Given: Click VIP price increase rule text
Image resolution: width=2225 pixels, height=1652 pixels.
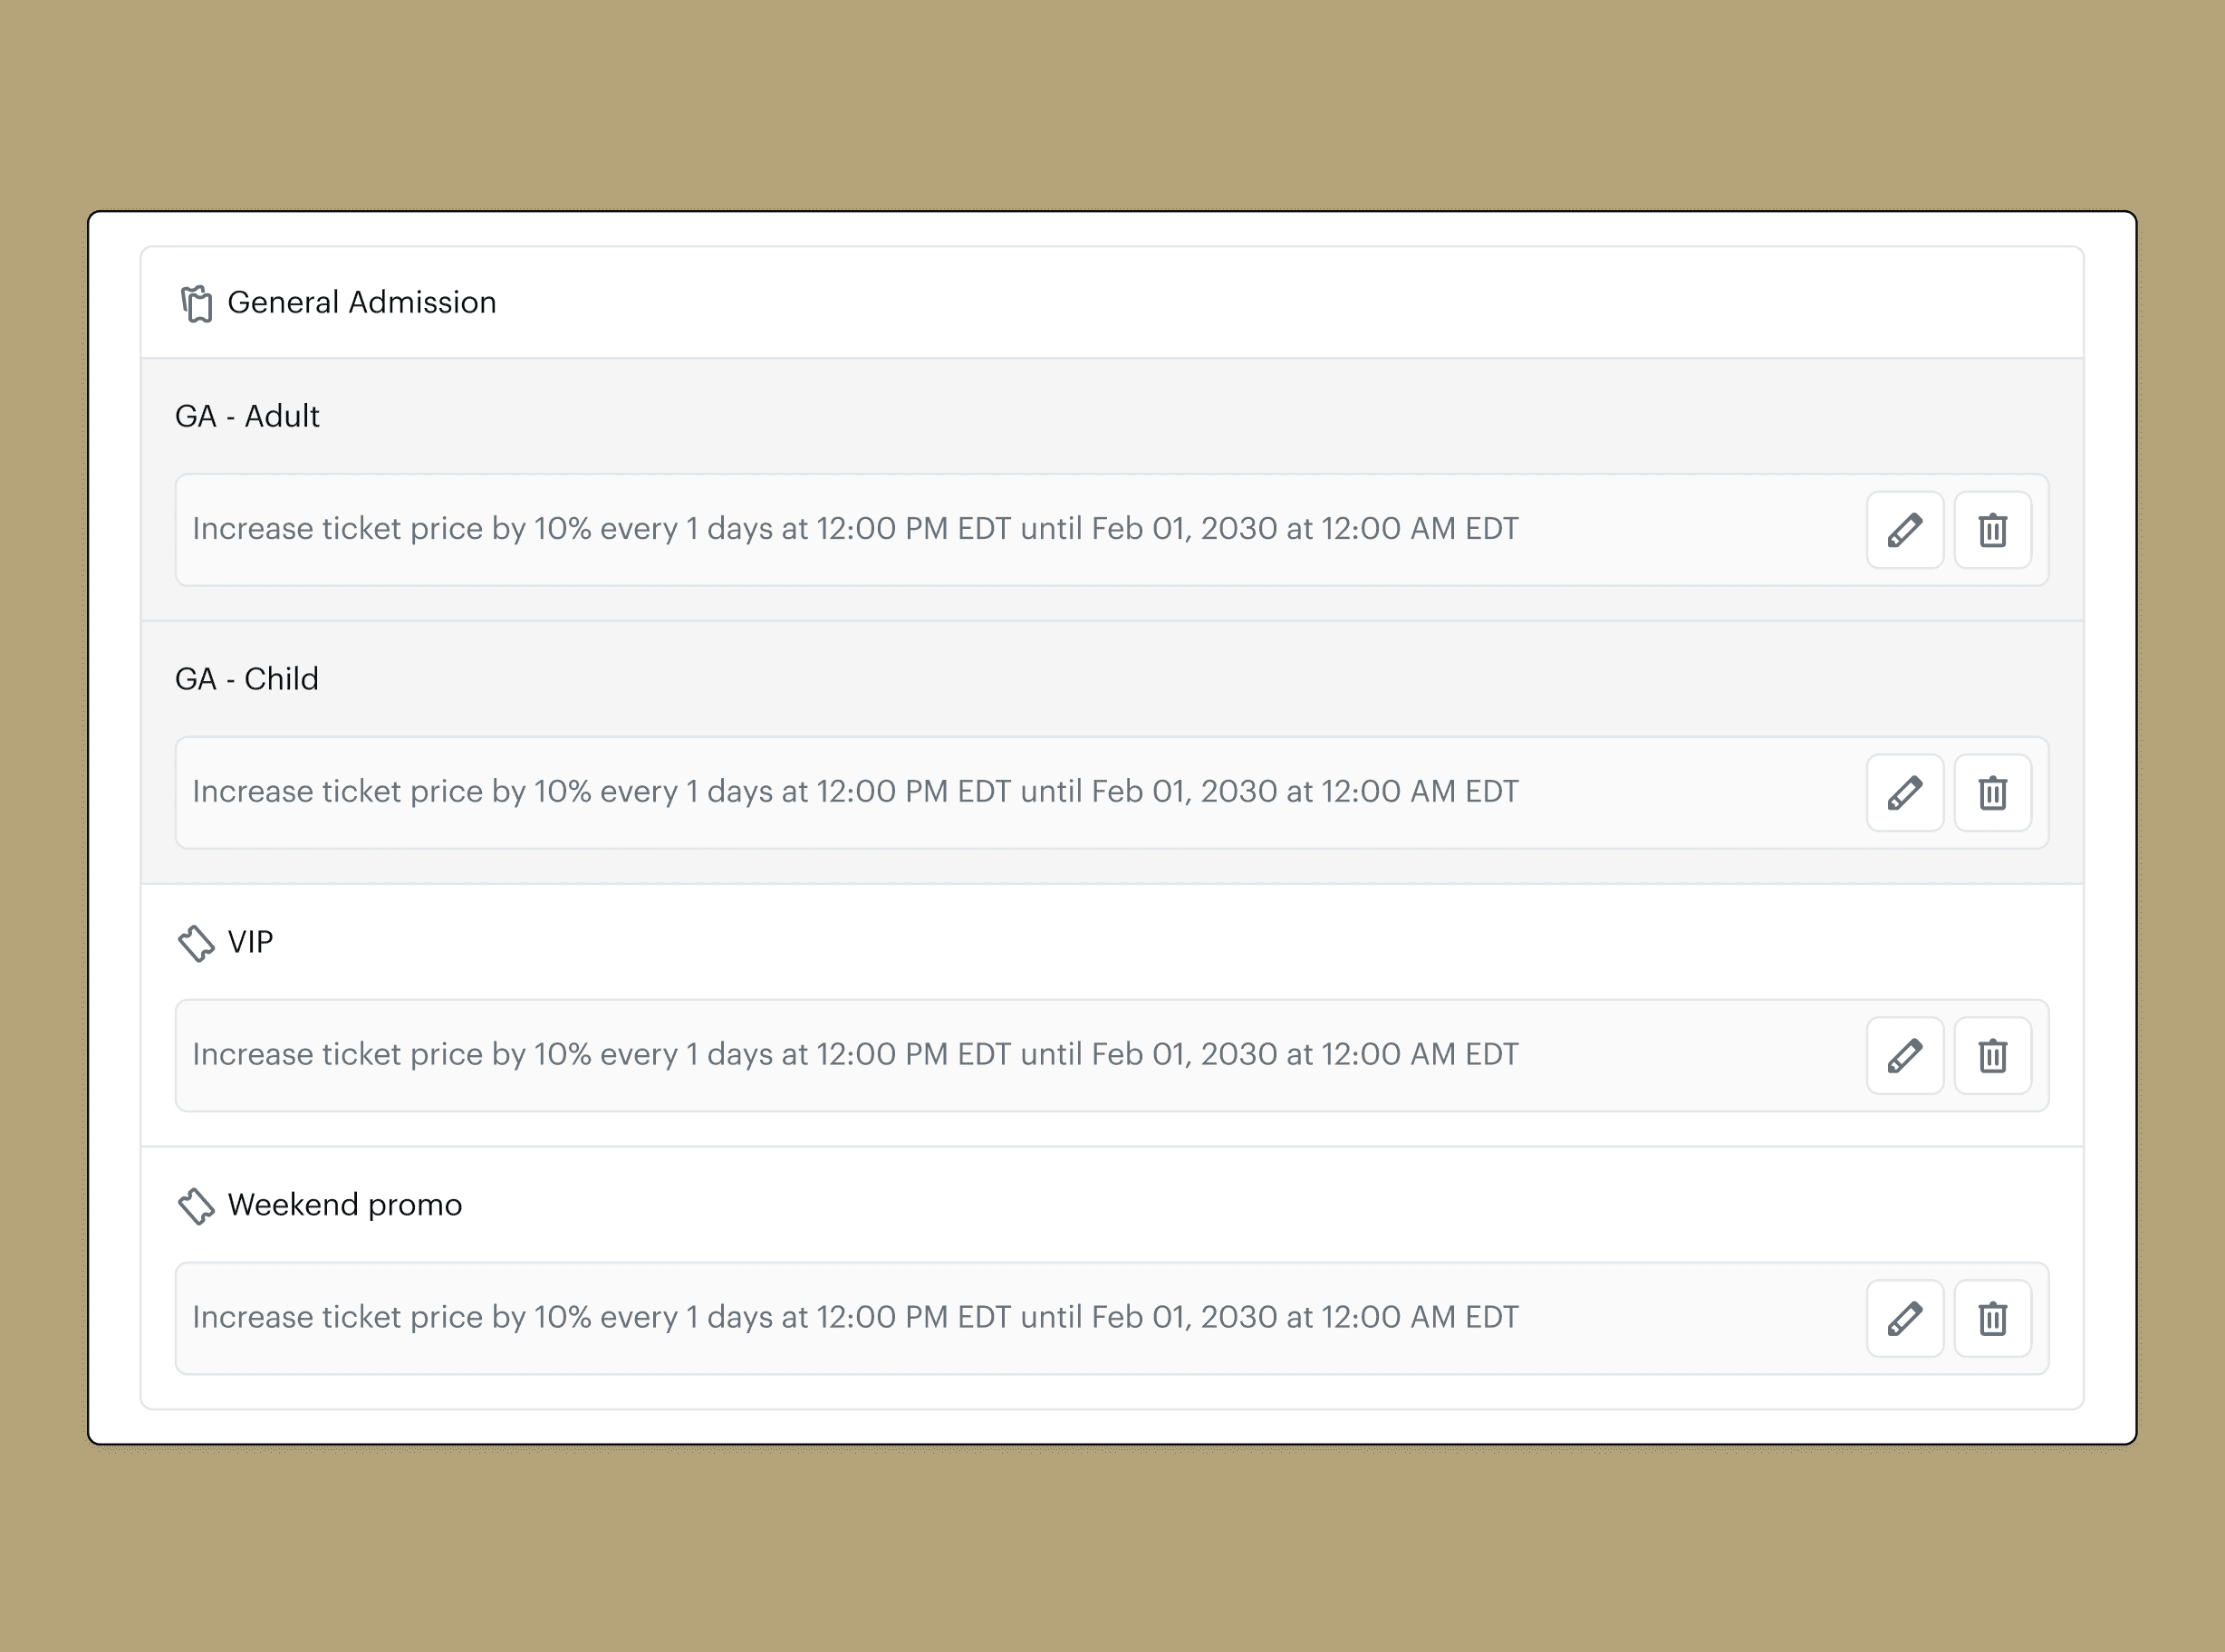Looking at the screenshot, I should tap(855, 1055).
